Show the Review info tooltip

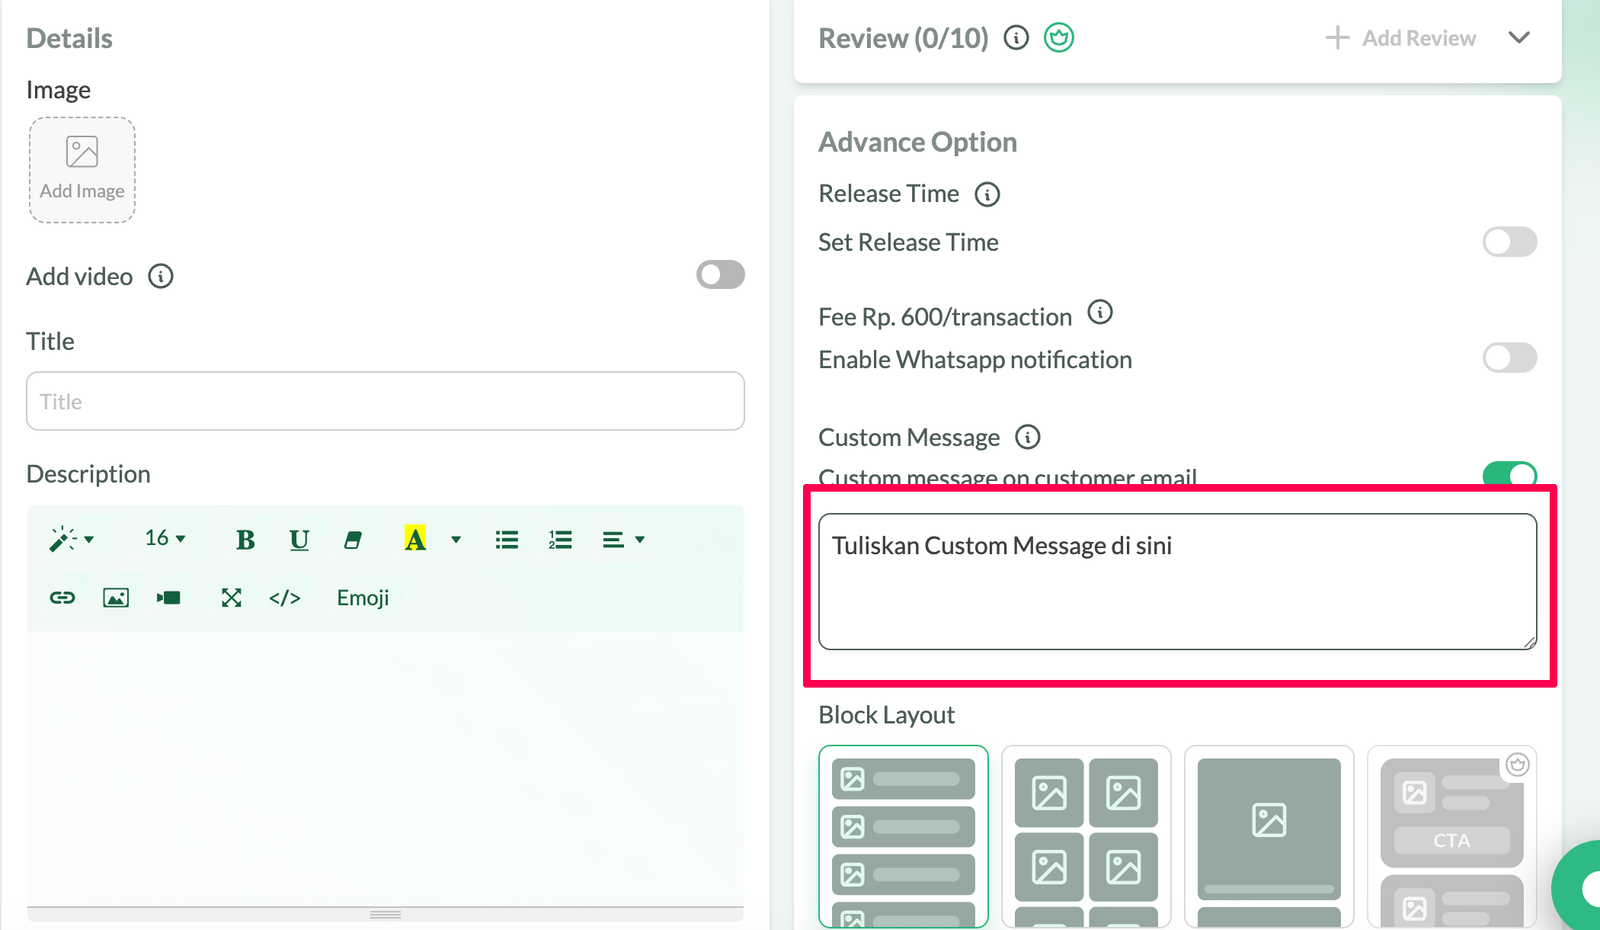tap(1016, 38)
